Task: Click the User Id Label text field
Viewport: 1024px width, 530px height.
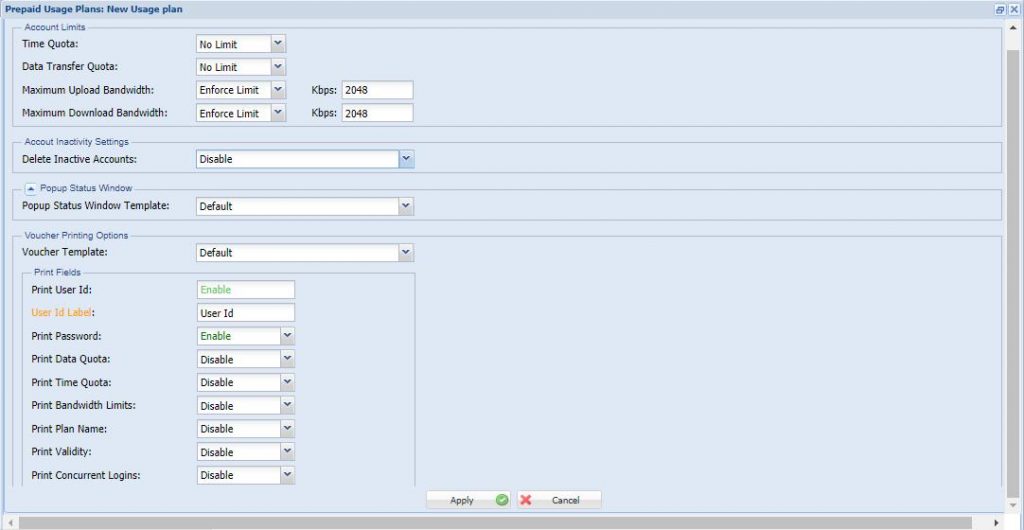Action: 245,313
